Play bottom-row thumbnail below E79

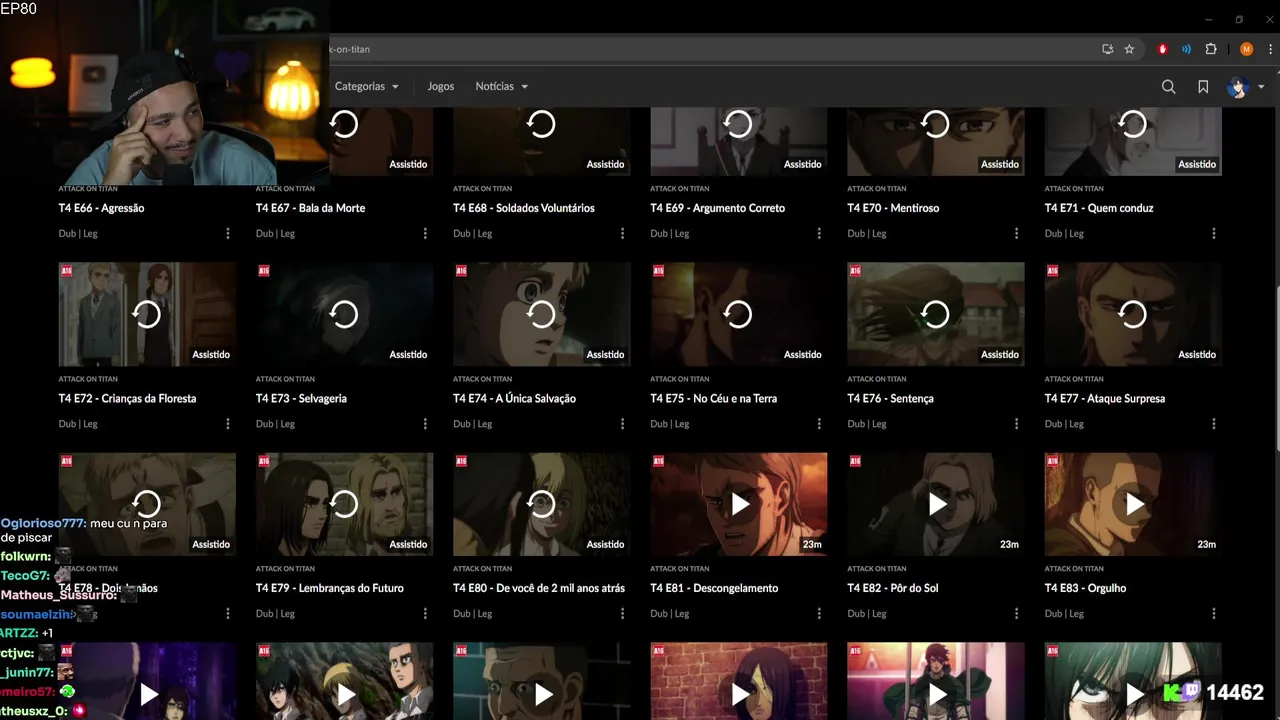click(x=344, y=693)
